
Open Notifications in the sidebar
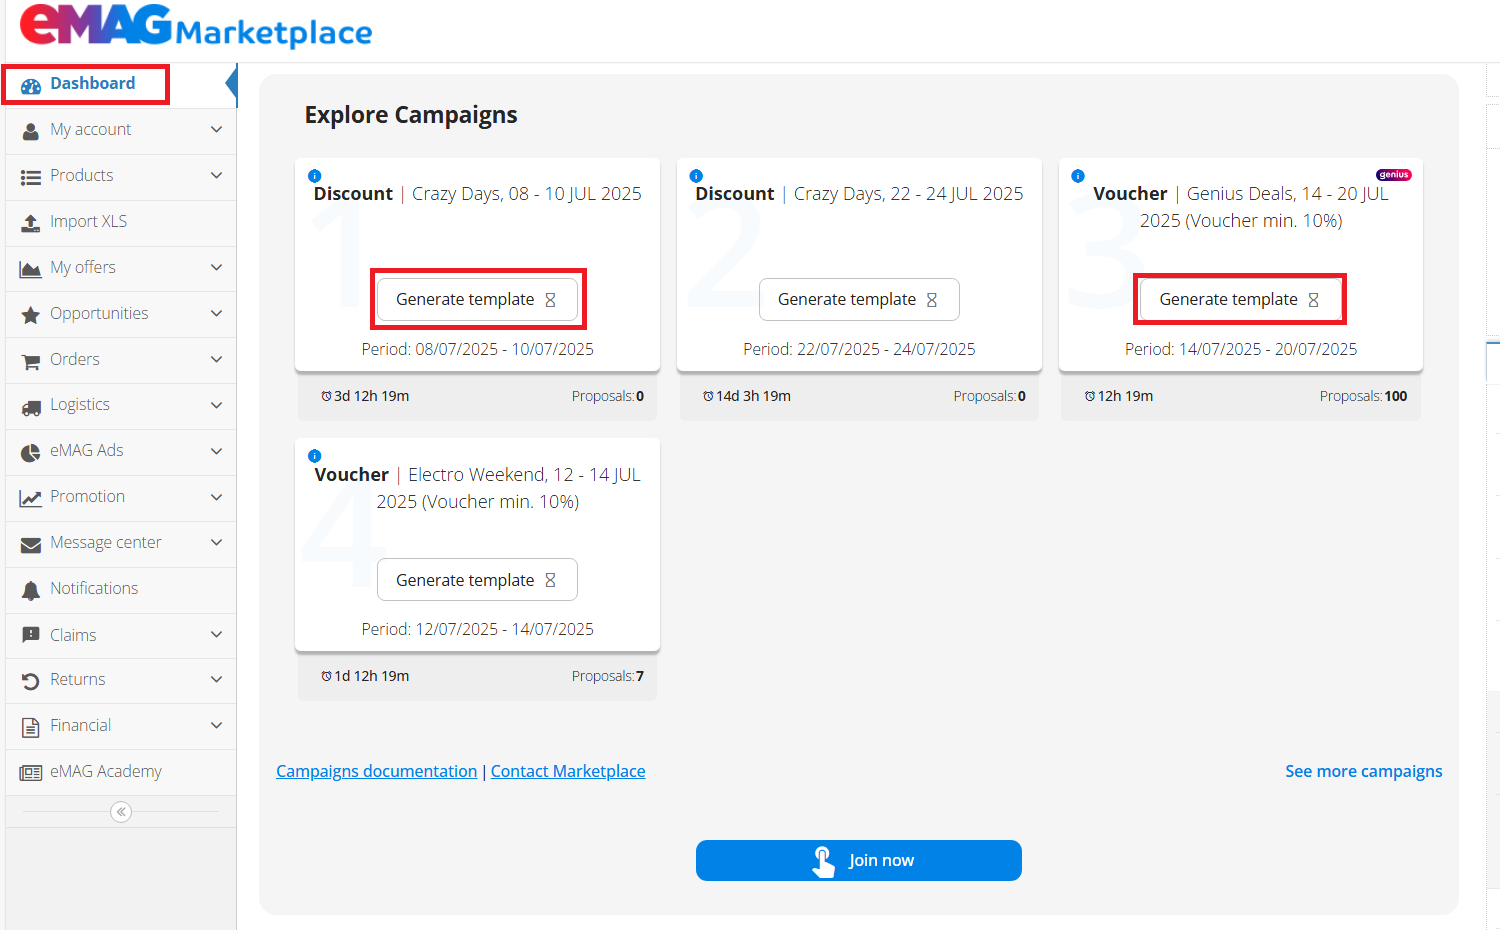tap(121, 589)
